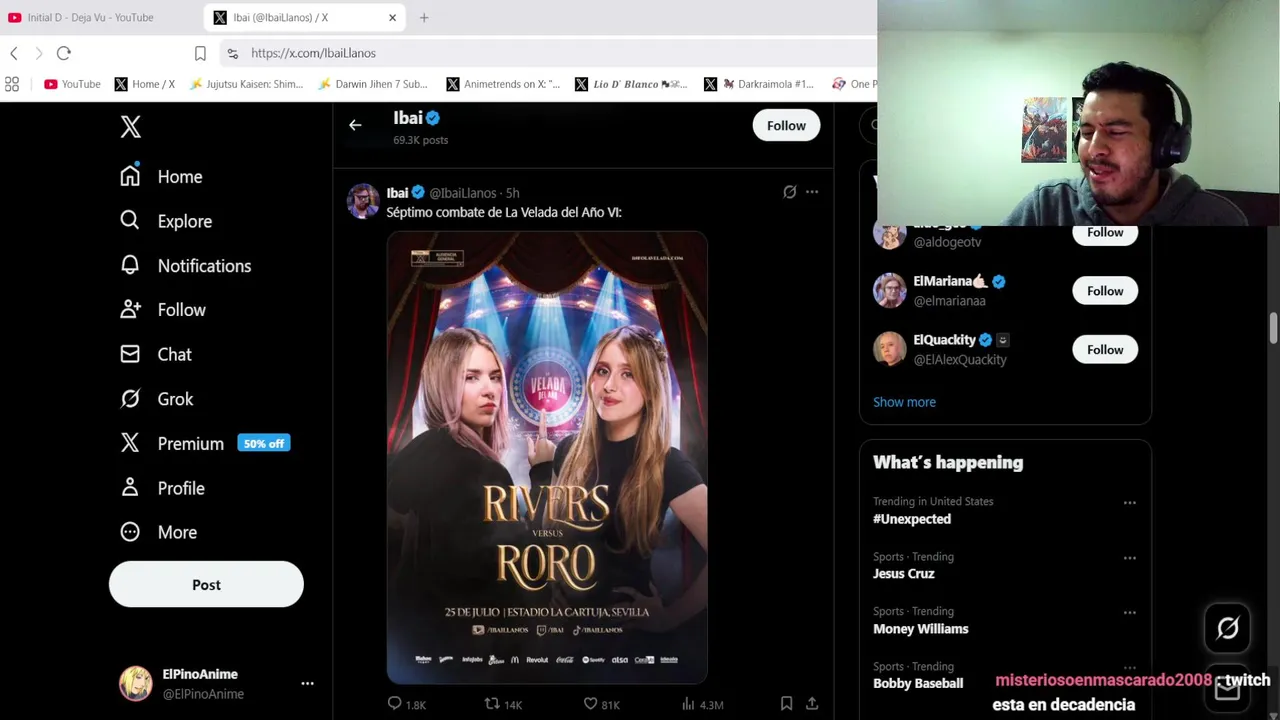Click Grok icon in sidebar
Viewport: 1280px width, 720px height.
(130, 398)
